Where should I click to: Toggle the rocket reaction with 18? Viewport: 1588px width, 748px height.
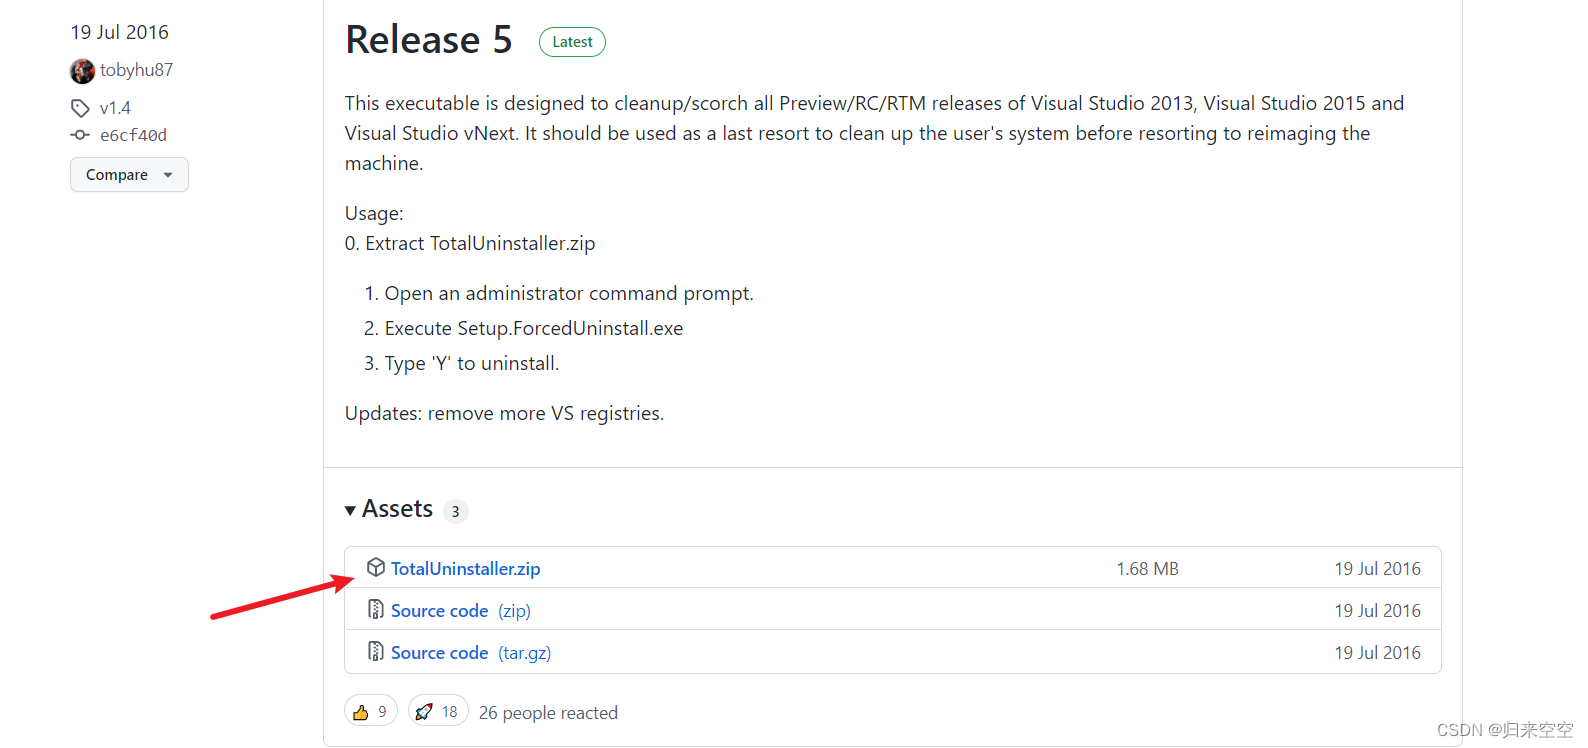438,711
